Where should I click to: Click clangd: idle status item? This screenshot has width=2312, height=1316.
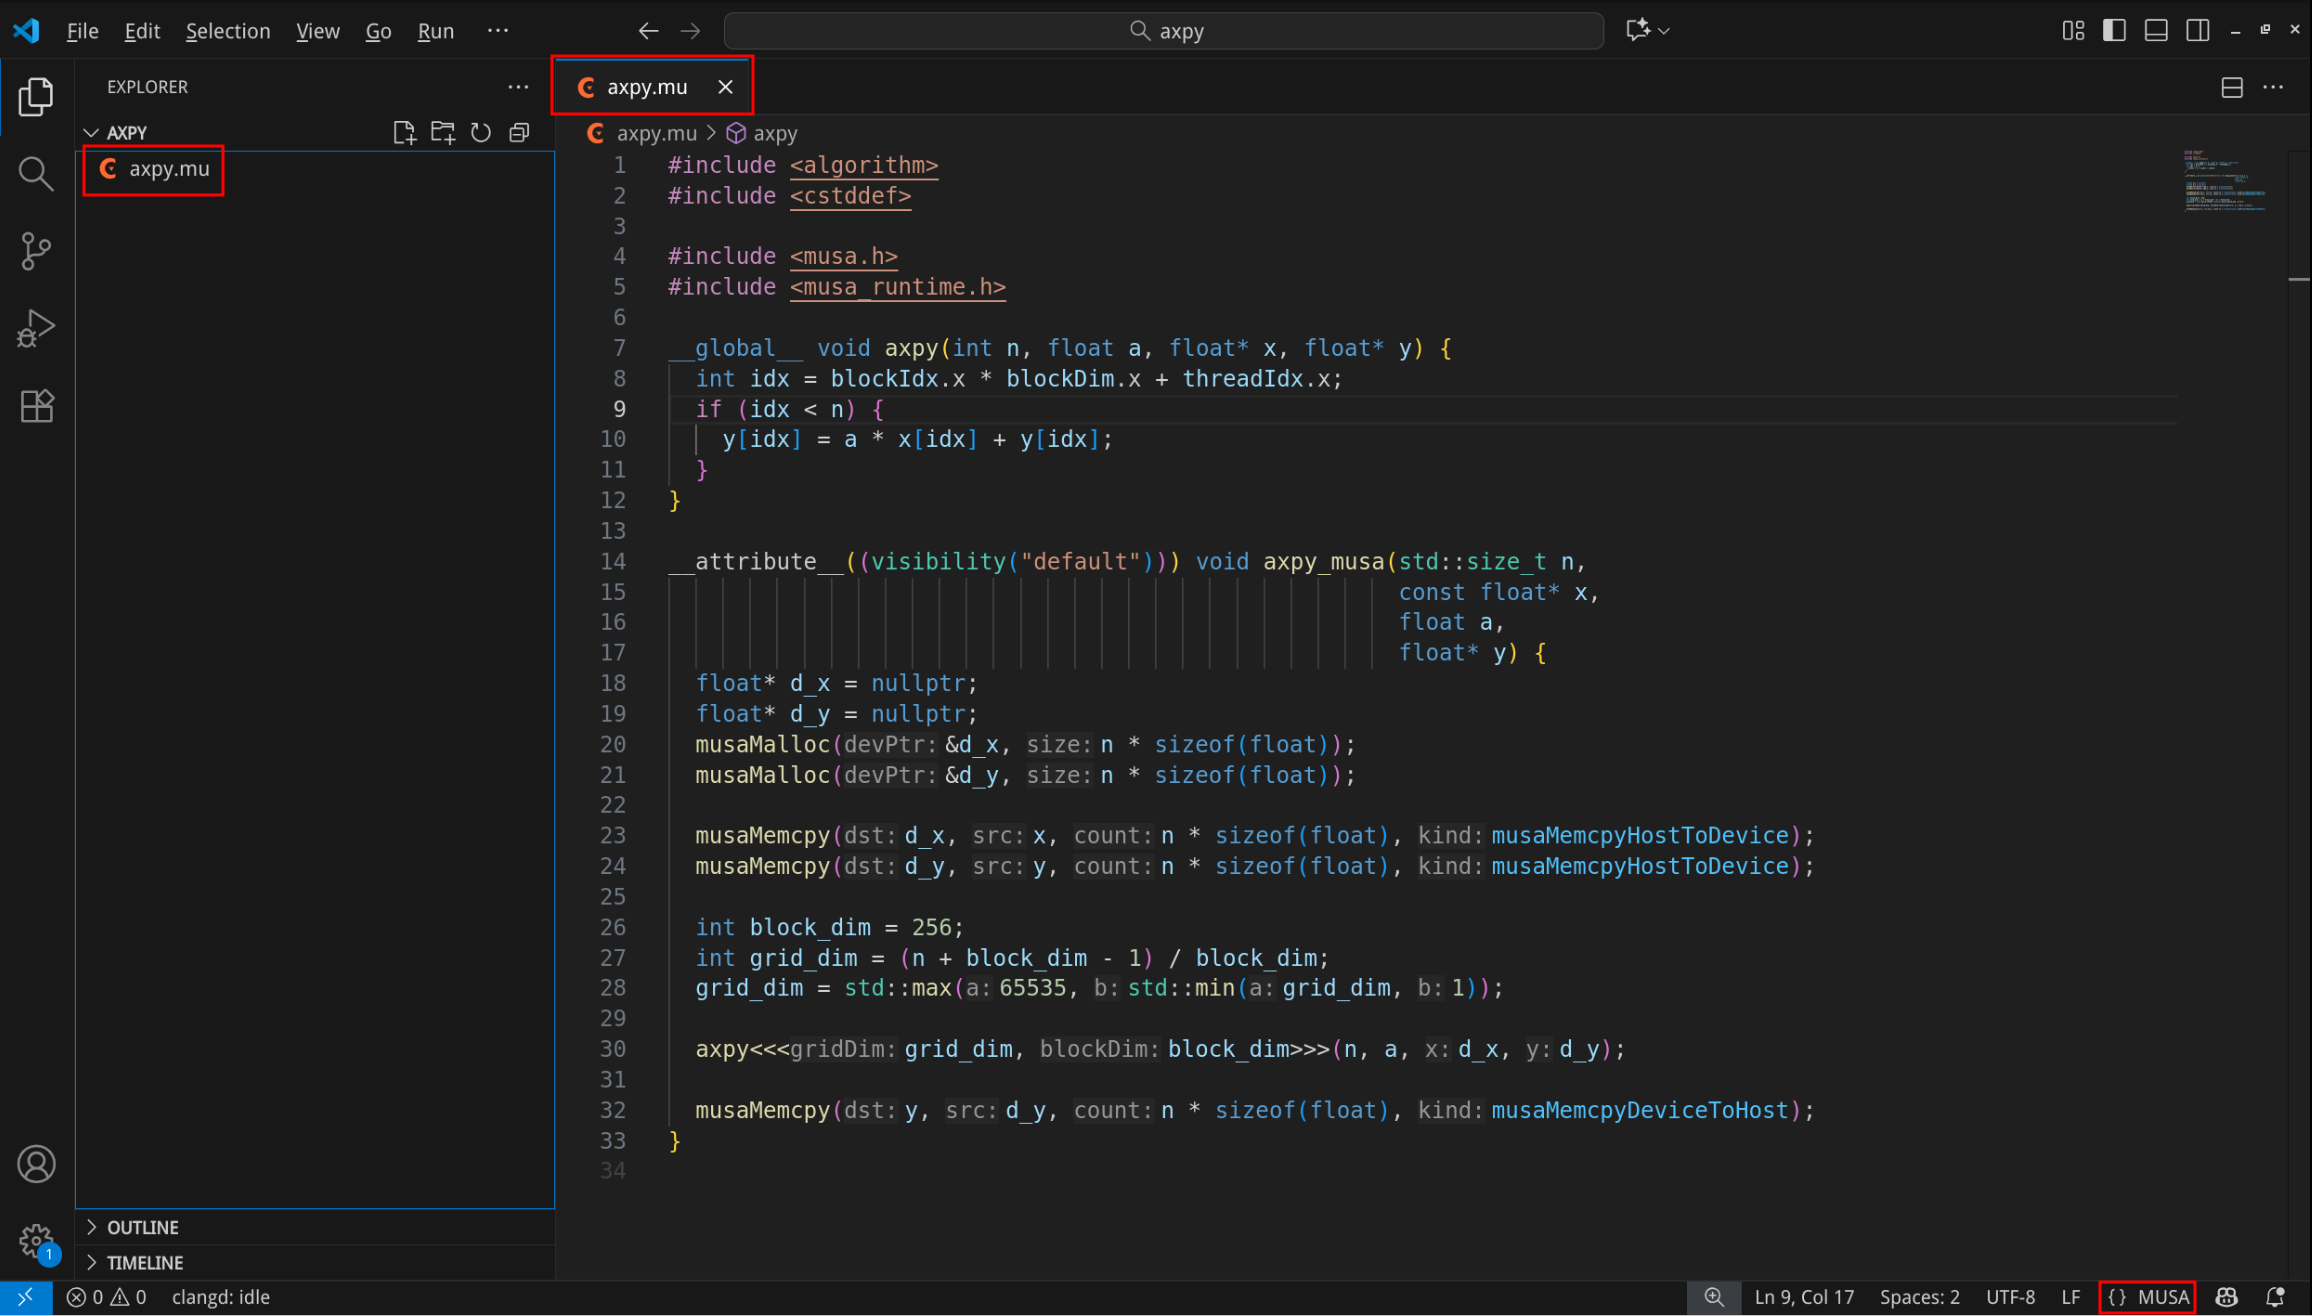tap(221, 1297)
